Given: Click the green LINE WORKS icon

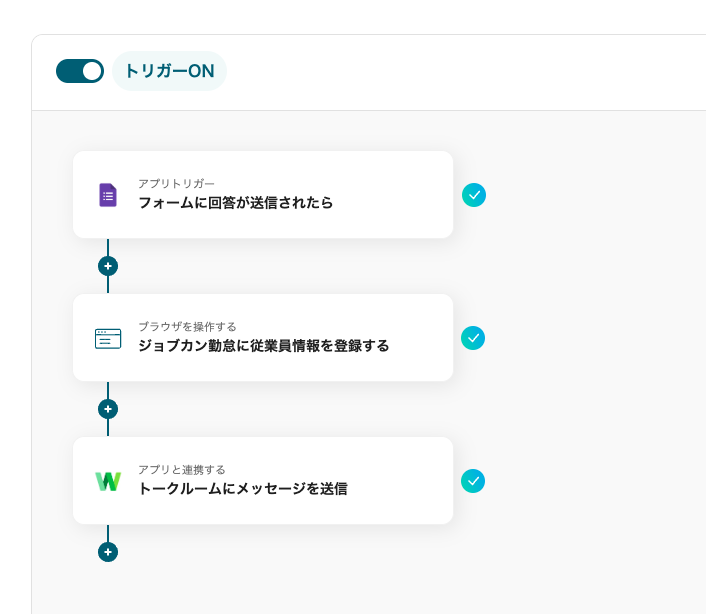Looking at the screenshot, I should [x=108, y=481].
